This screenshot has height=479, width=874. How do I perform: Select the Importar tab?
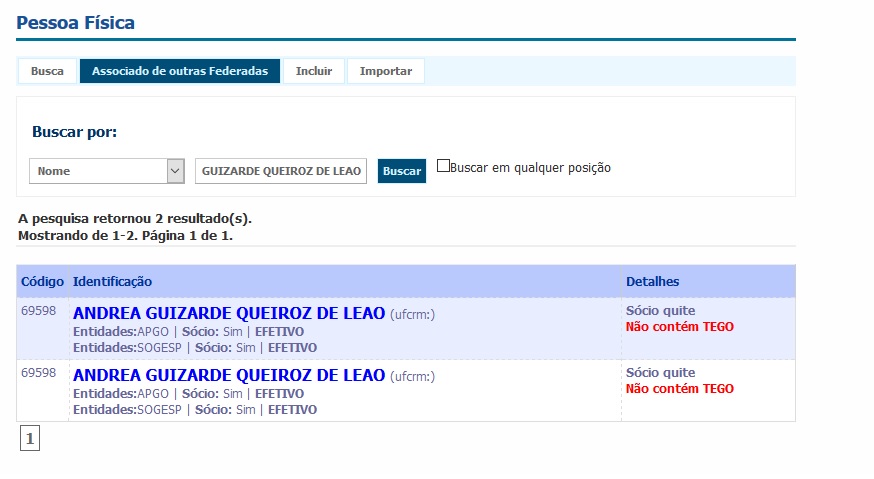coord(386,71)
